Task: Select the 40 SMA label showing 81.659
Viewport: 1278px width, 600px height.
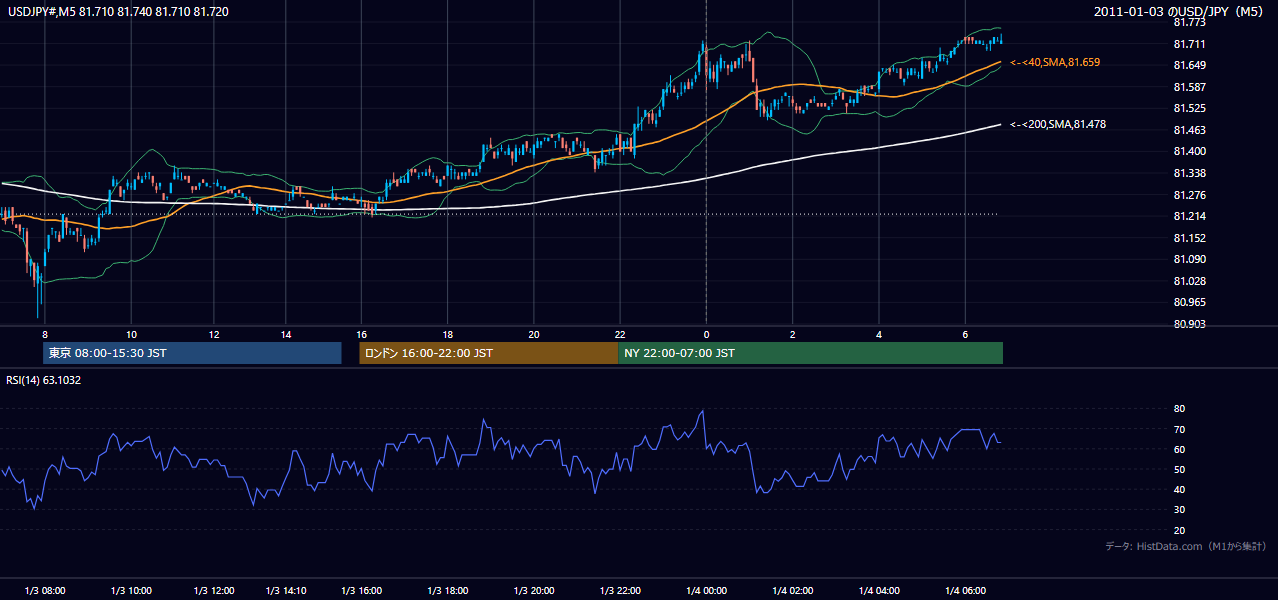Action: (x=1055, y=62)
